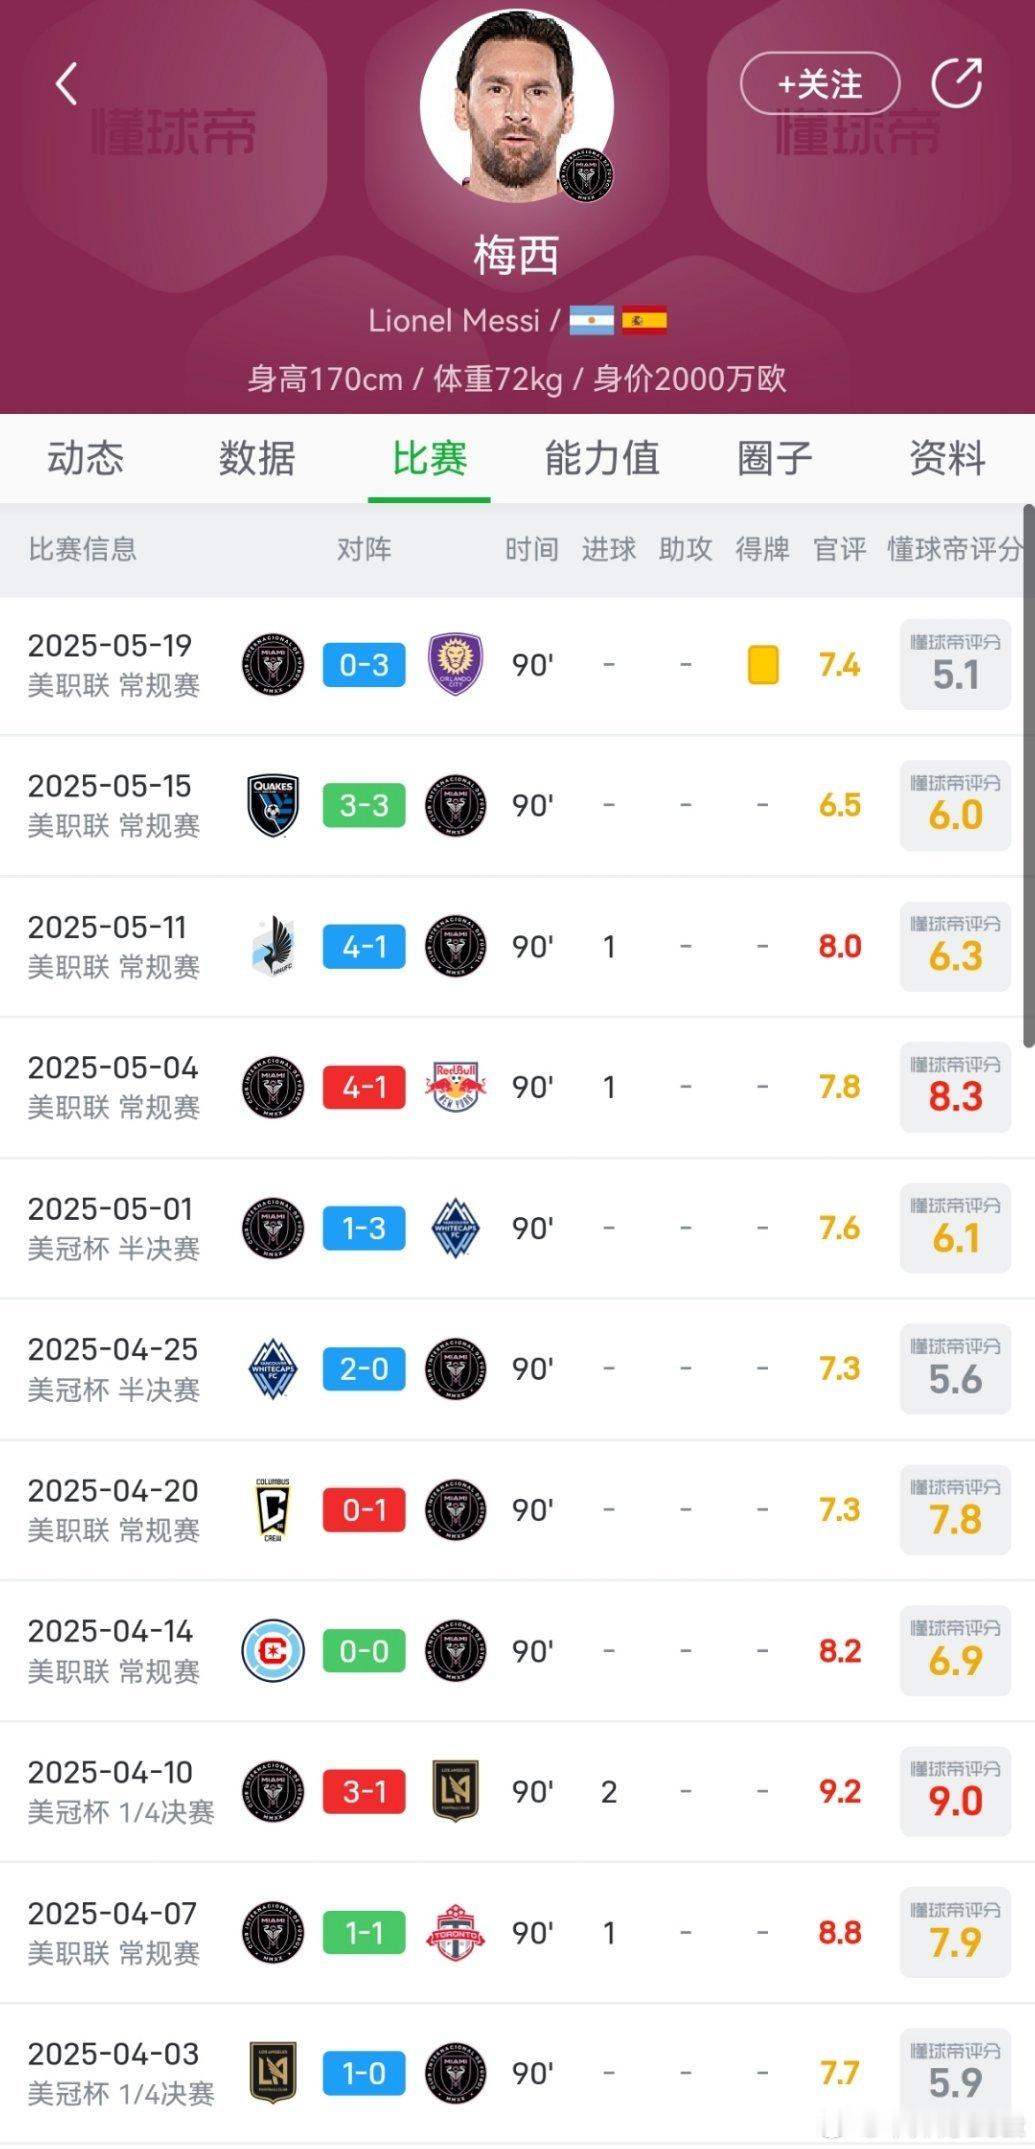Open the 0-3 score on 2025-05-19
This screenshot has height=2149, width=1035.
364,665
